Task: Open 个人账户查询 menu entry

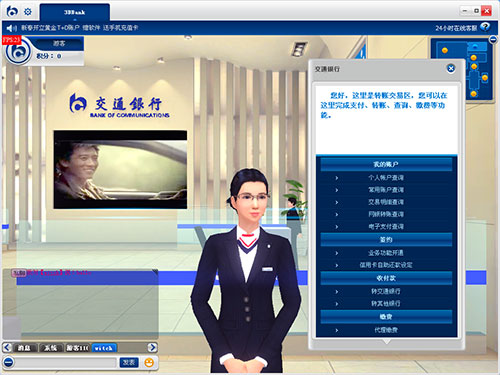Action: [x=386, y=178]
